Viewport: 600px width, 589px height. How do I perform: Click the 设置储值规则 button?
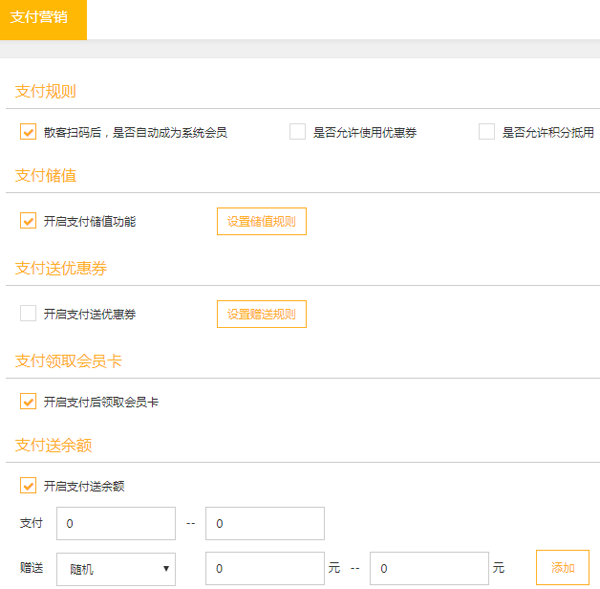pyautogui.click(x=261, y=222)
